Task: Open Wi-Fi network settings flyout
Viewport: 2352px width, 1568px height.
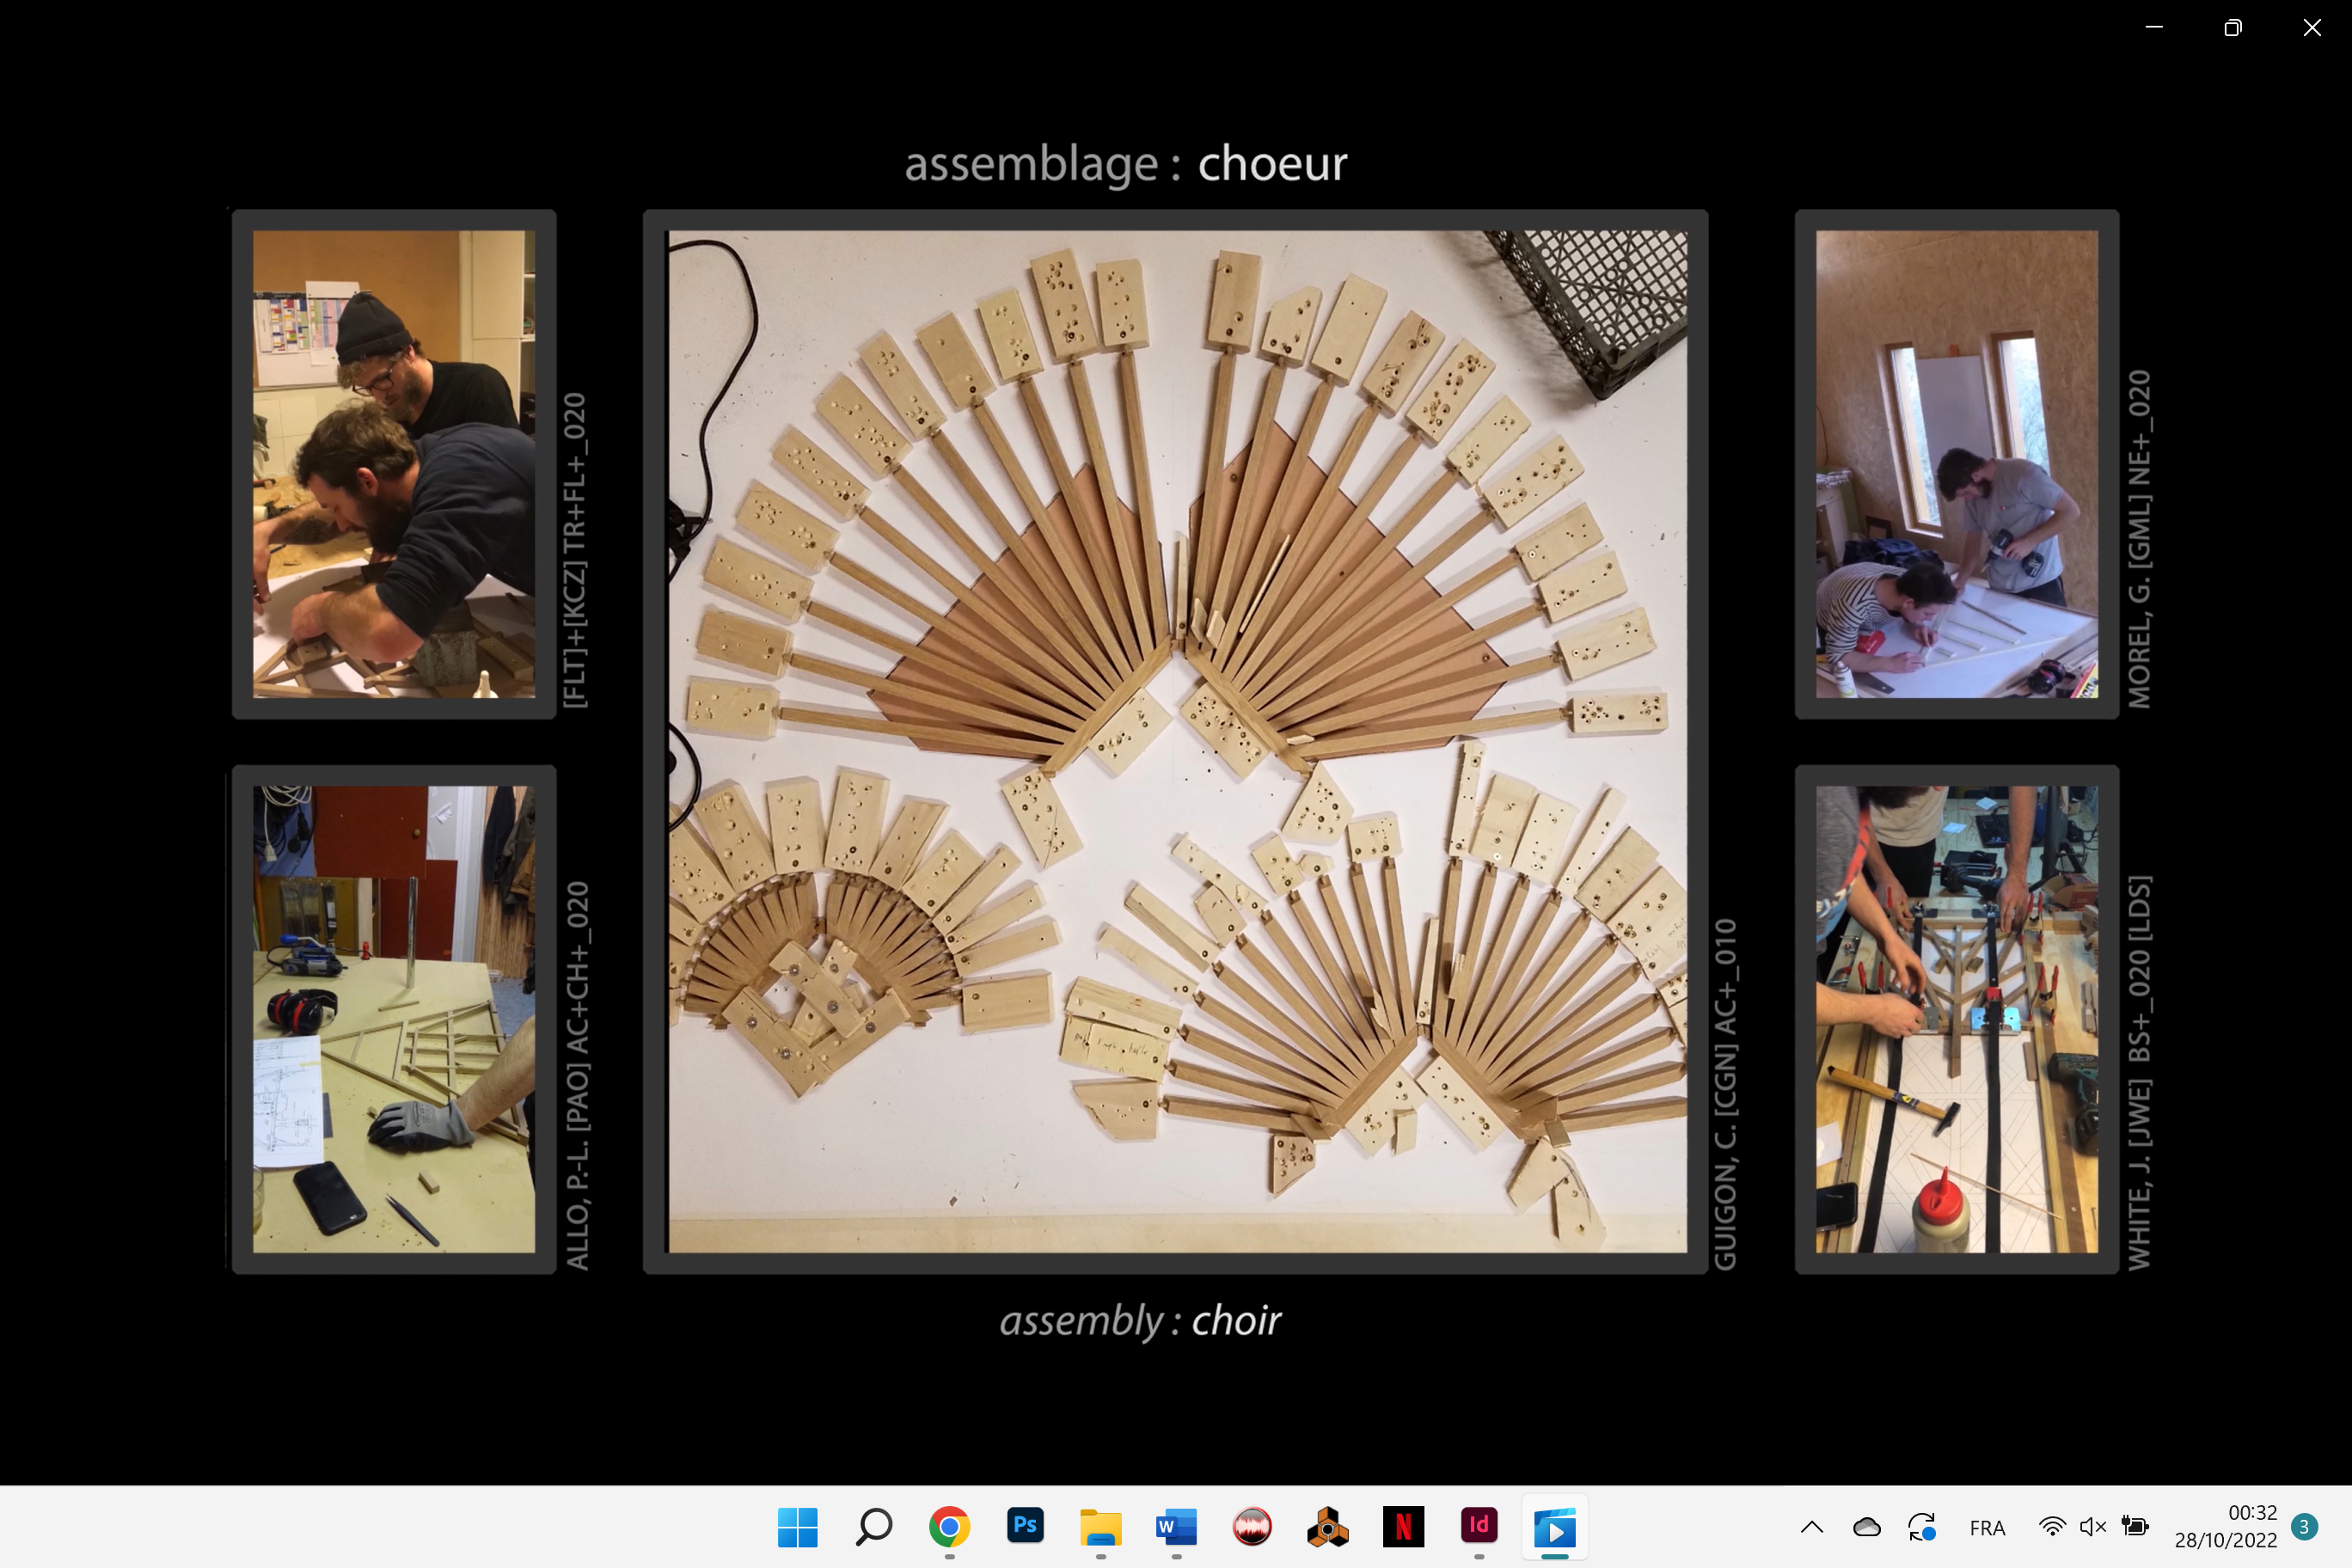Action: click(x=2052, y=1527)
